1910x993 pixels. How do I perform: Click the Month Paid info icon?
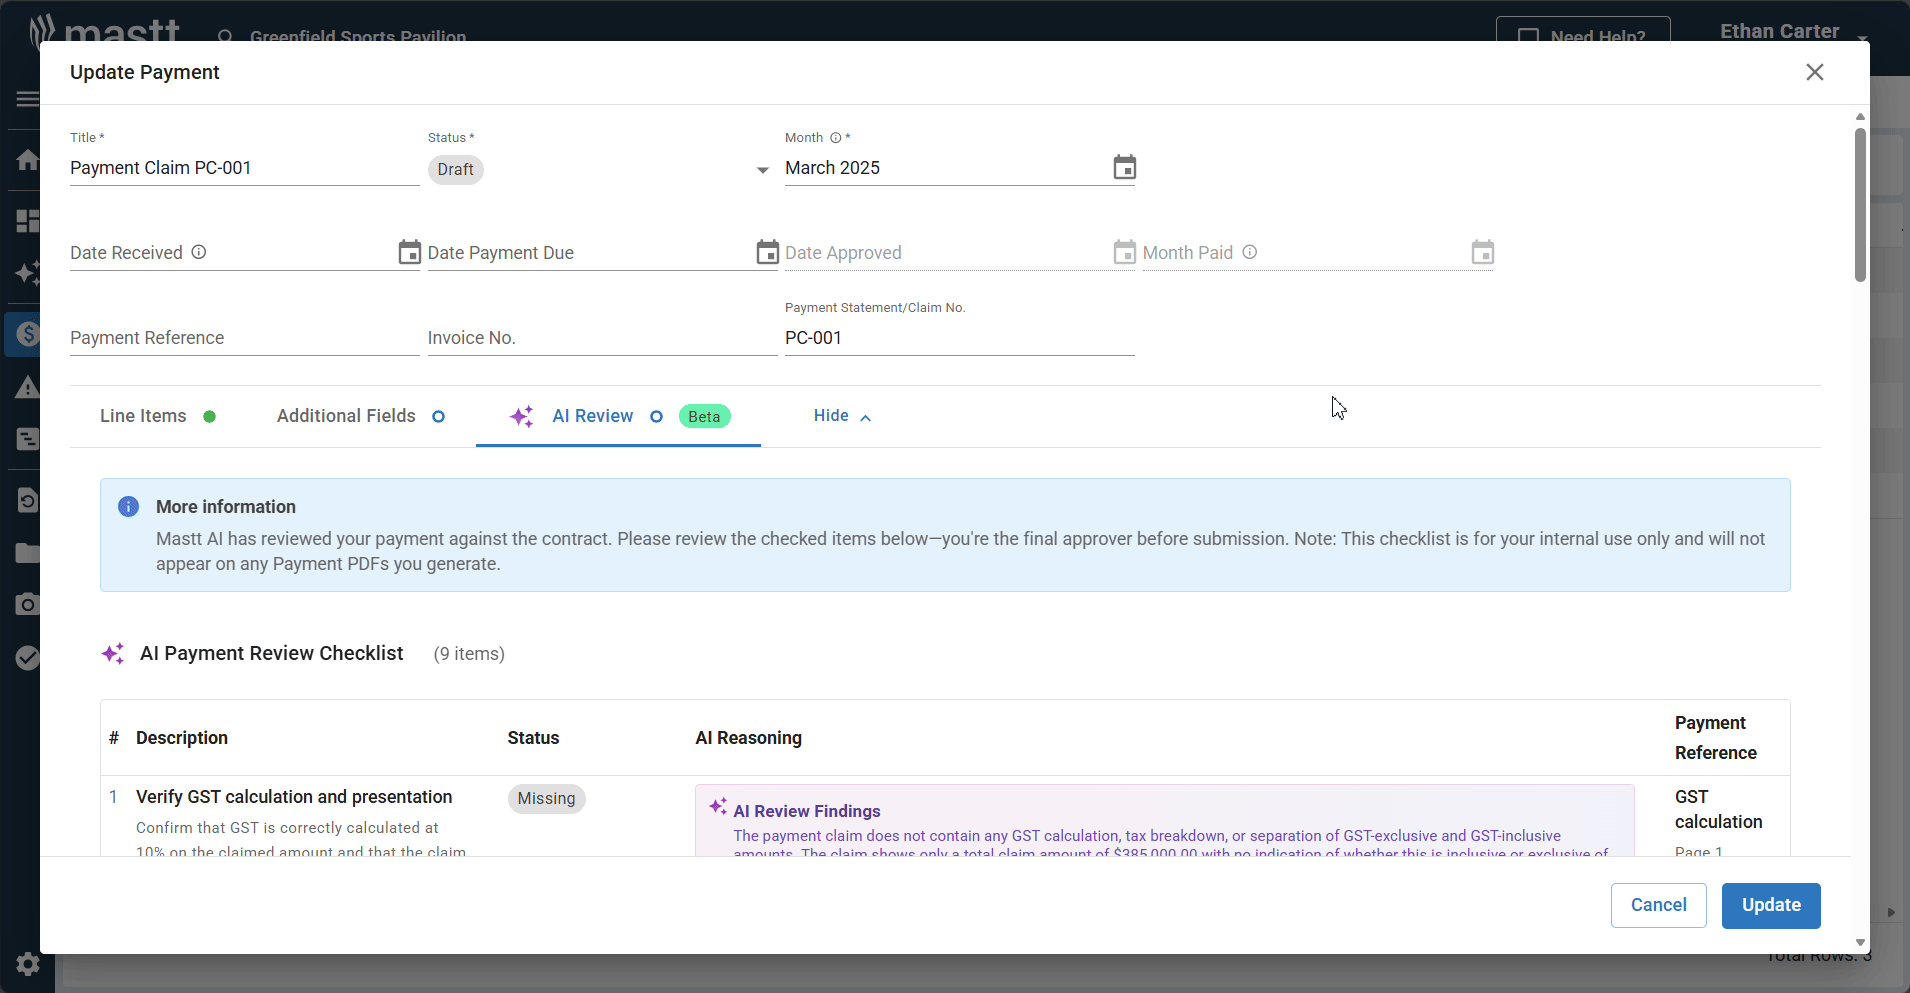[1250, 252]
